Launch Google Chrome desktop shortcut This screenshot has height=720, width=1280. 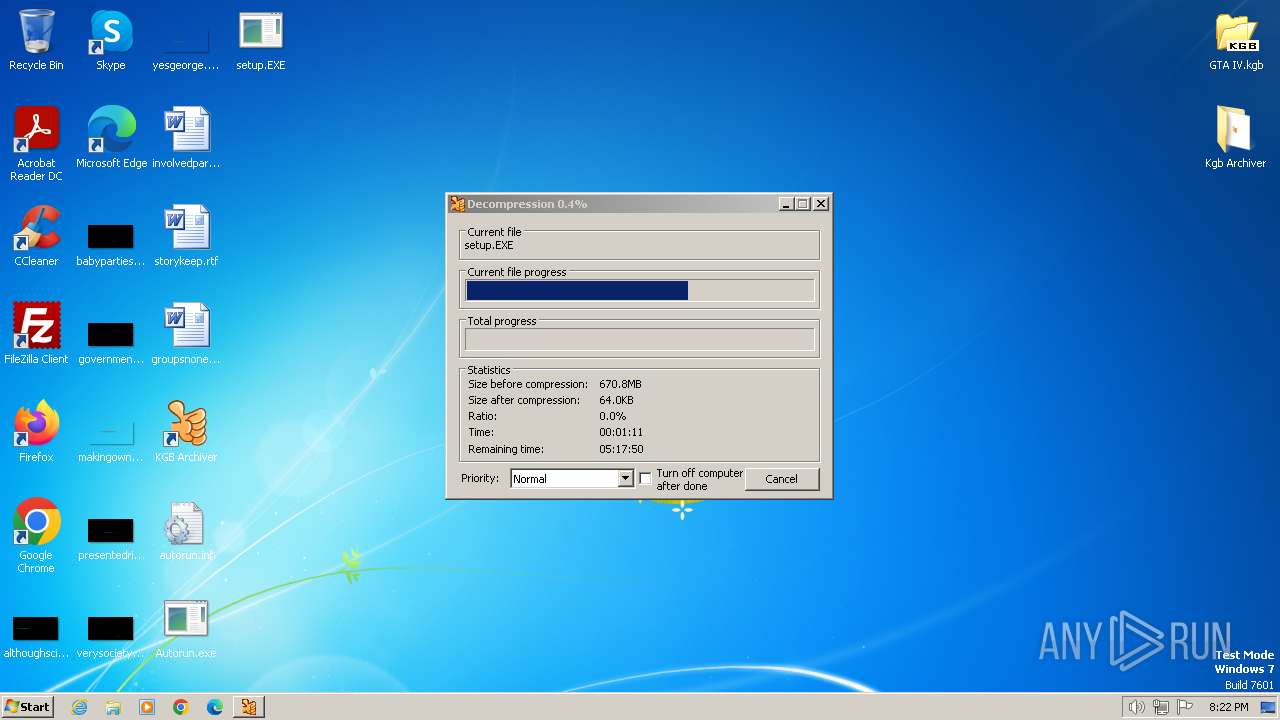tap(36, 535)
